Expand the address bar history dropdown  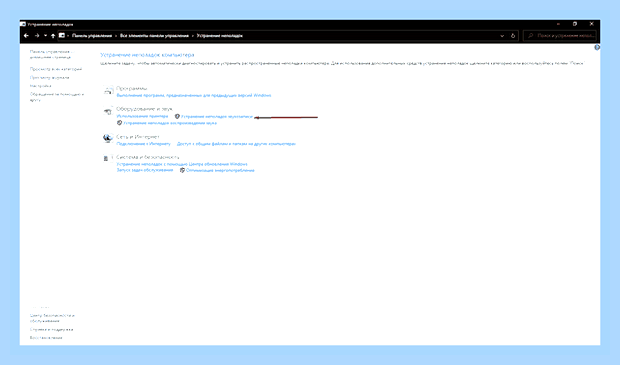pos(502,36)
